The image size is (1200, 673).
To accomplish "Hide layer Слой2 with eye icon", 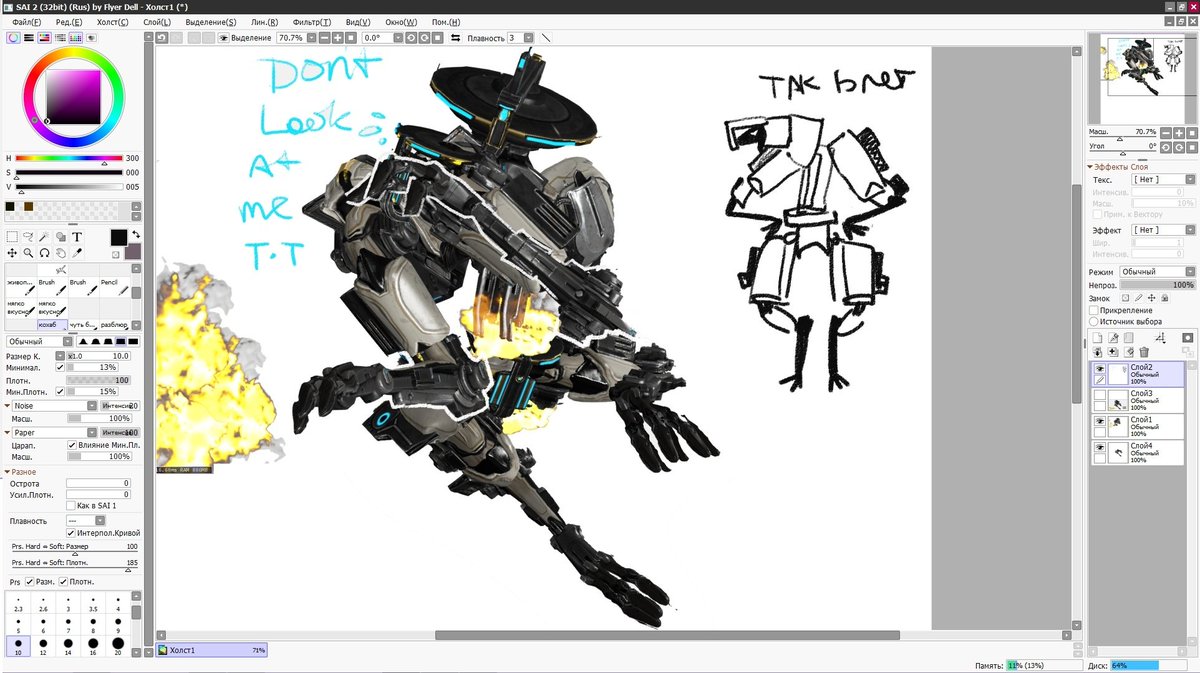I will pos(1100,369).
